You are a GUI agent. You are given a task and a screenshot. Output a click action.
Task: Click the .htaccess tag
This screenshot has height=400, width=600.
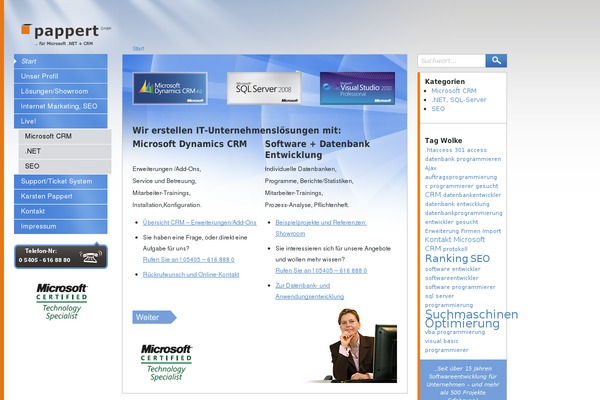(x=439, y=150)
